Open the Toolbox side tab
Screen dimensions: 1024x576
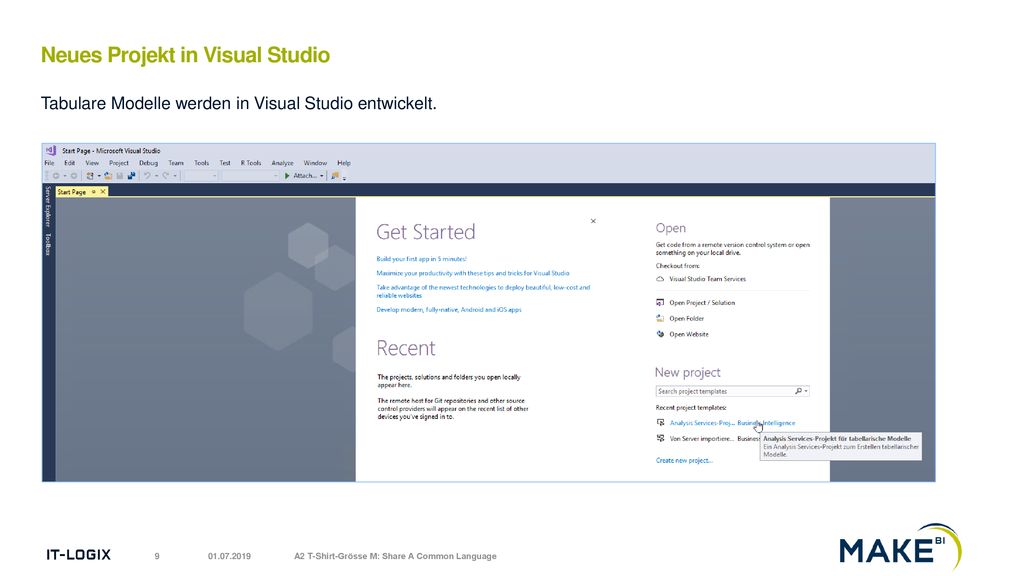coord(48,244)
